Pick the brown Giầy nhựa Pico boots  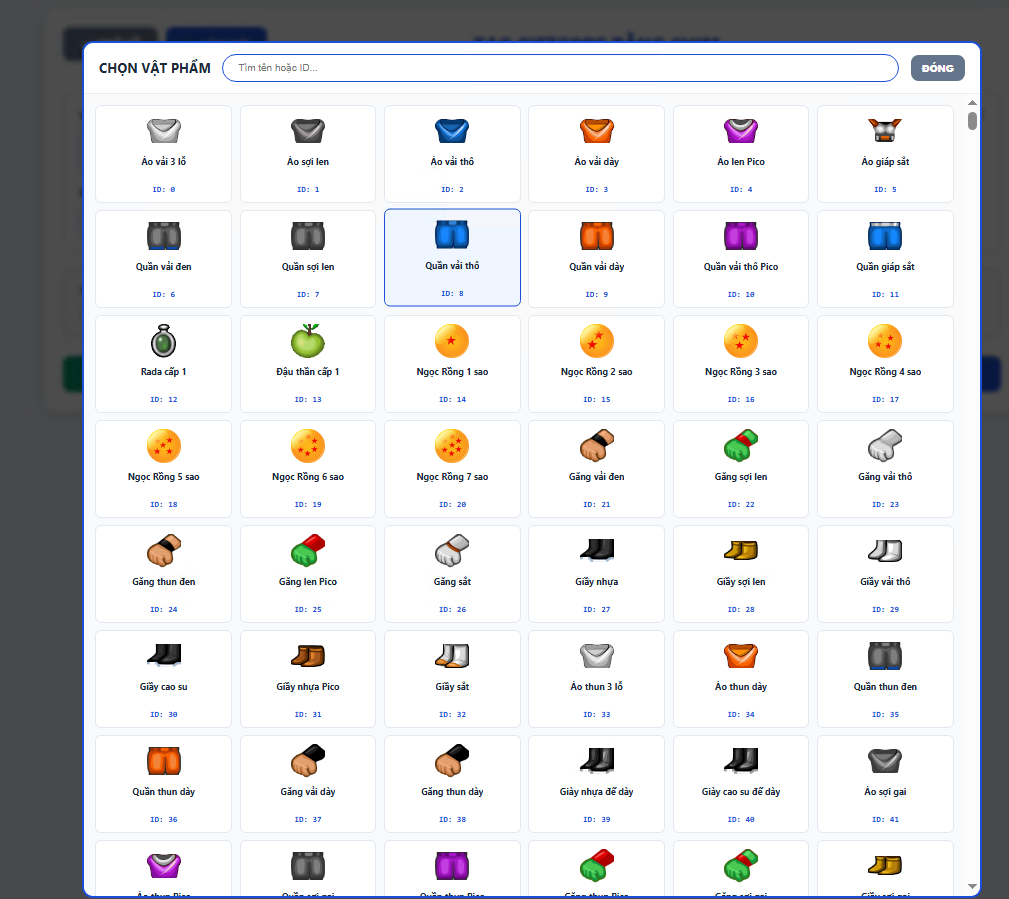pyautogui.click(x=308, y=656)
